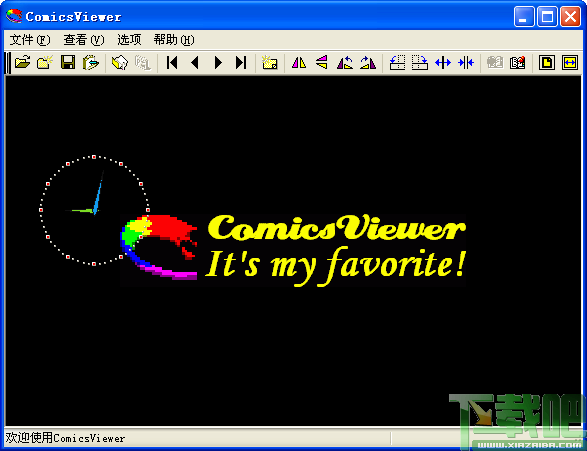This screenshot has width=587, height=451.
Task: Click the open archive package icon
Action: (x=120, y=63)
